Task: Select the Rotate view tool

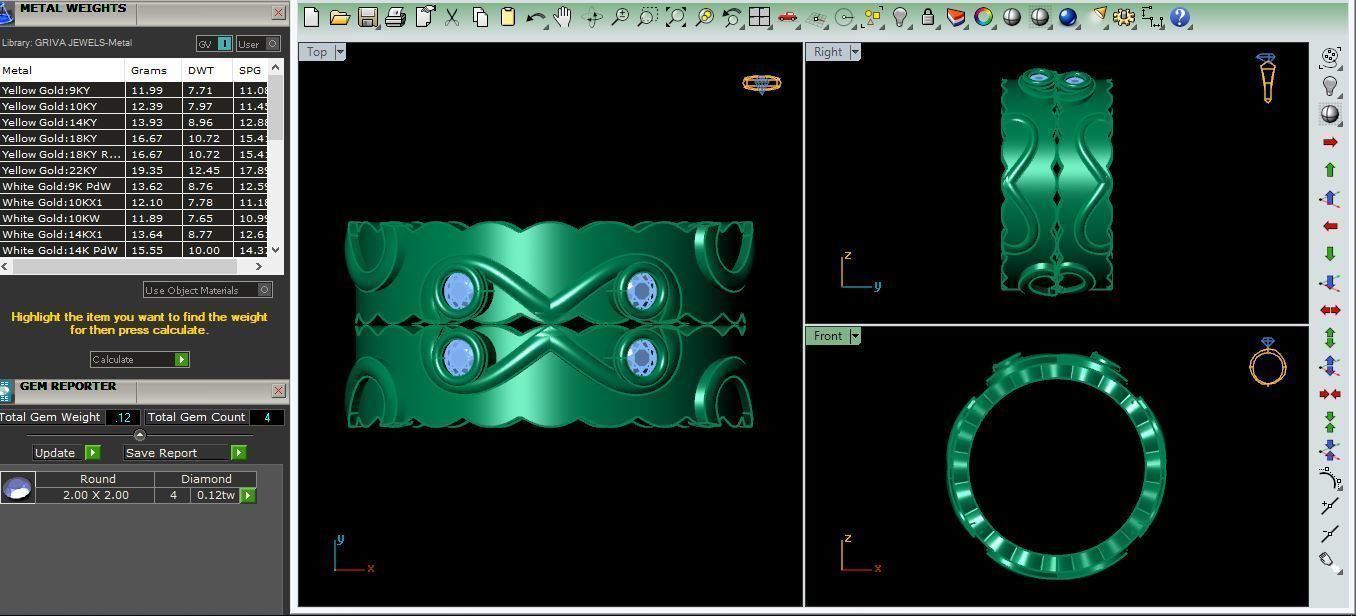Action: [x=591, y=17]
